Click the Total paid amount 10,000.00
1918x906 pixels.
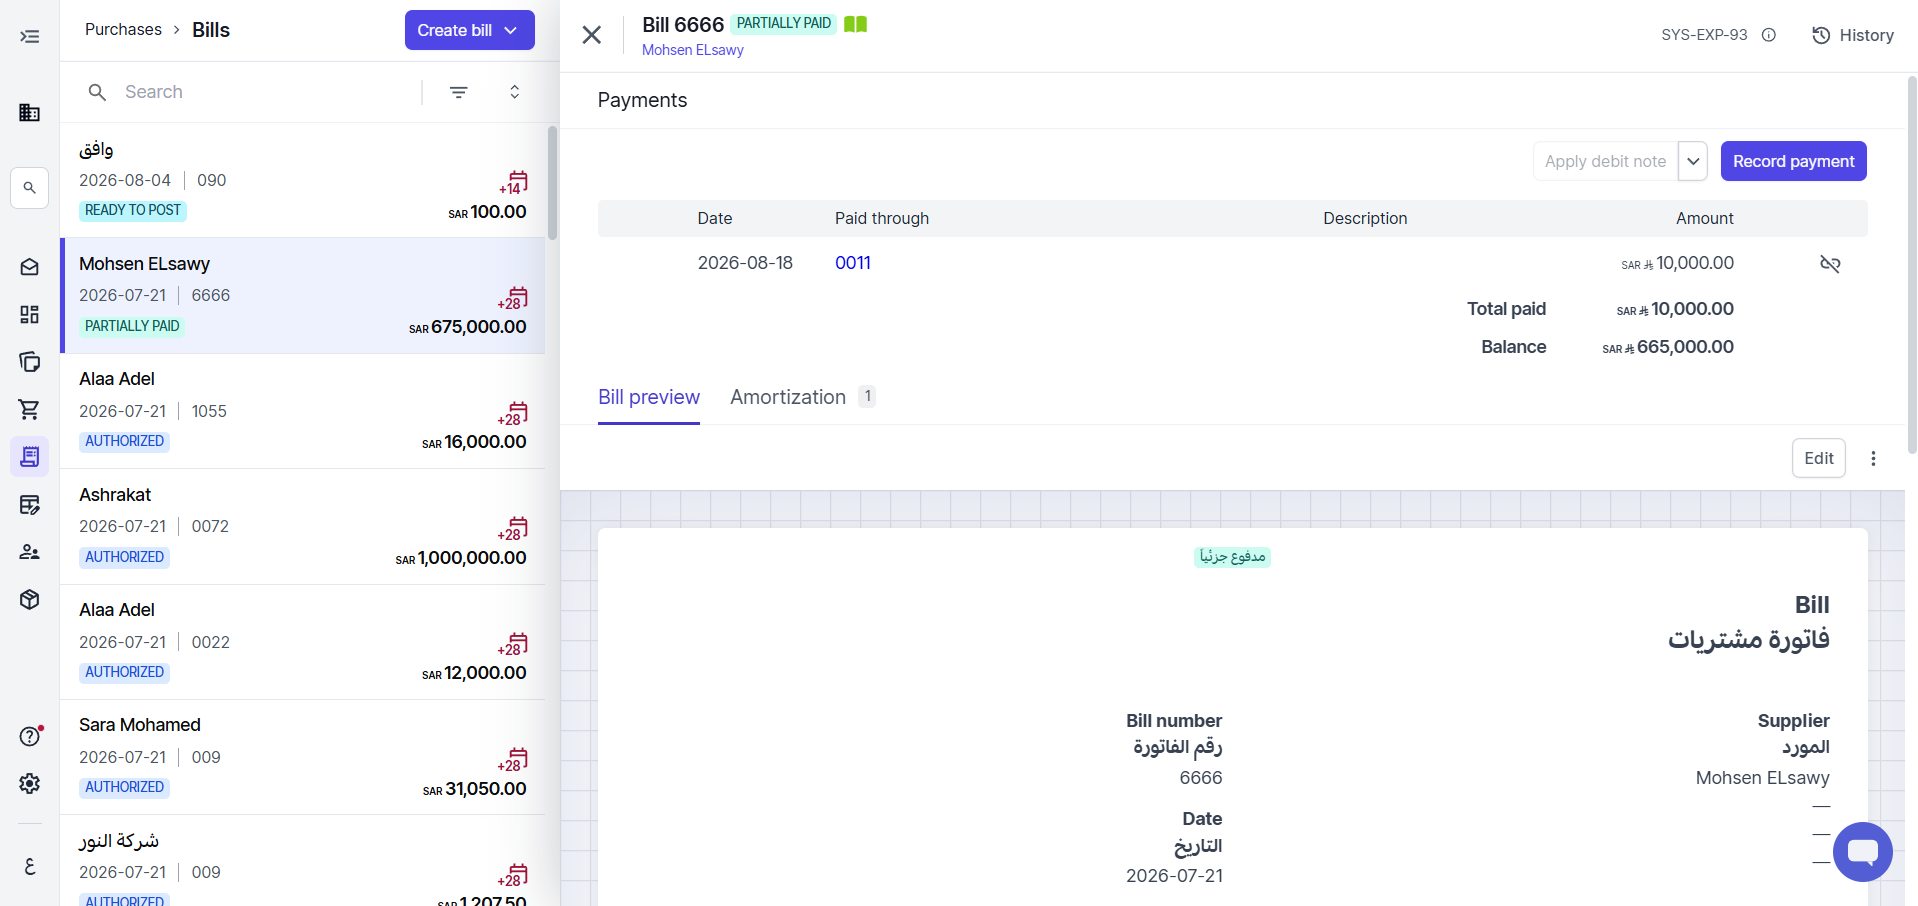[x=1675, y=309]
